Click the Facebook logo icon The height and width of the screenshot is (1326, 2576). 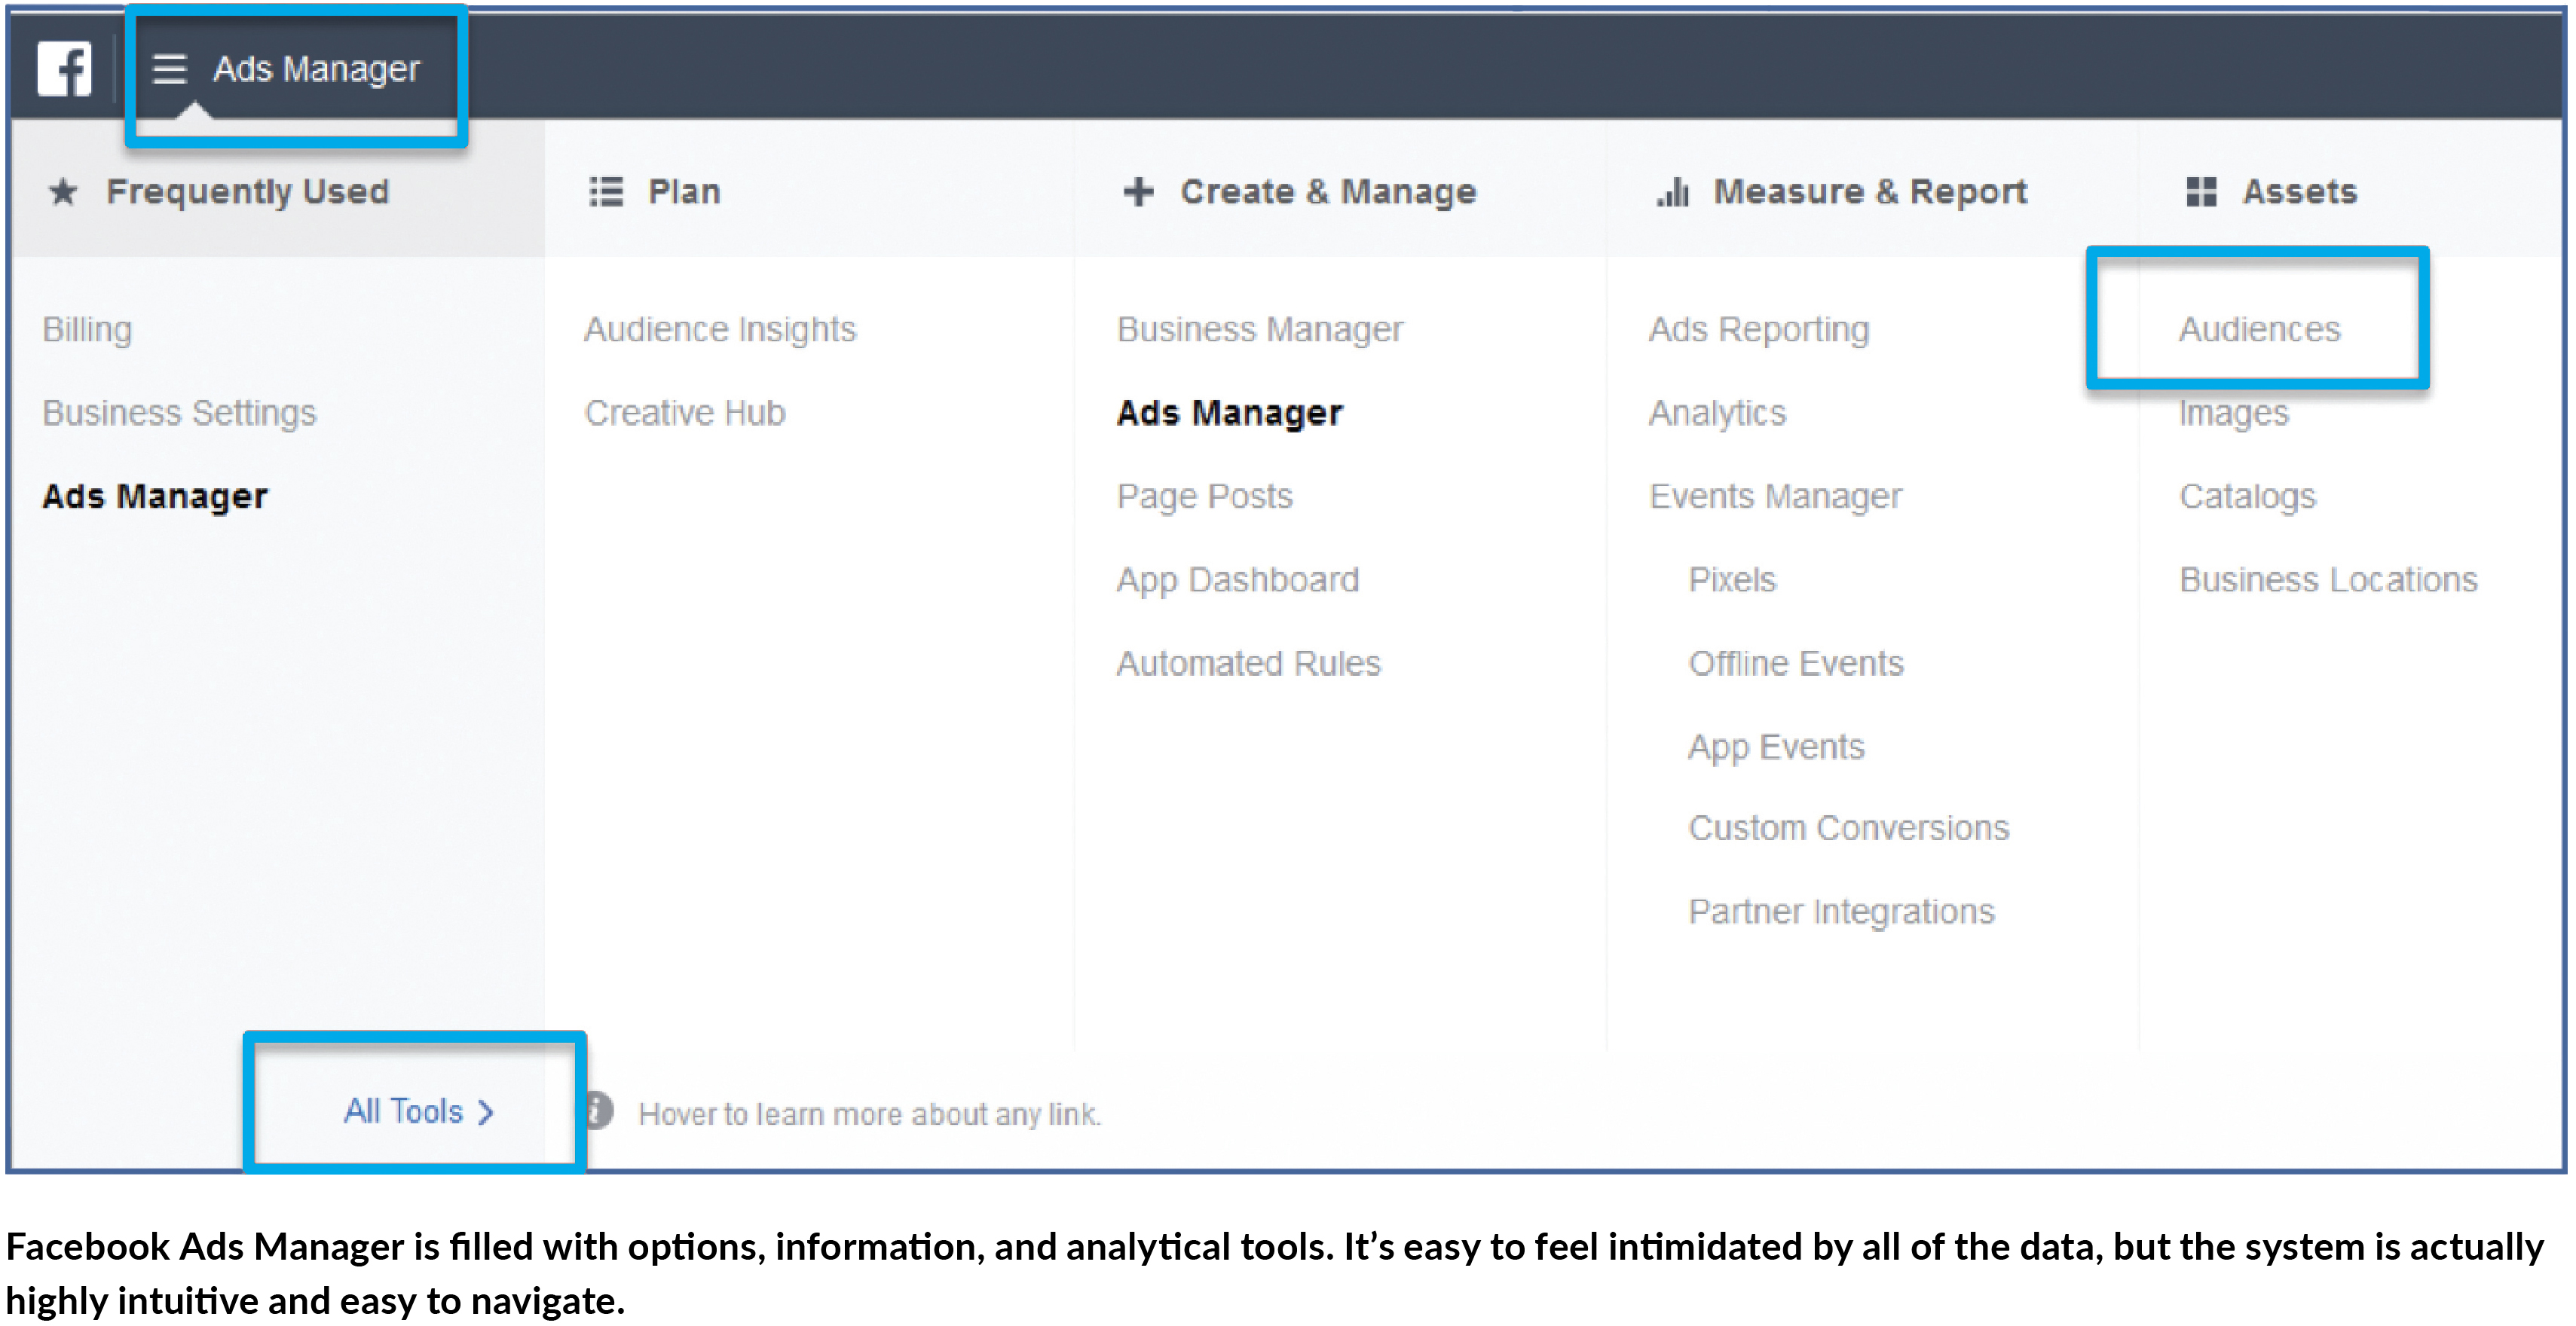pos(64,68)
